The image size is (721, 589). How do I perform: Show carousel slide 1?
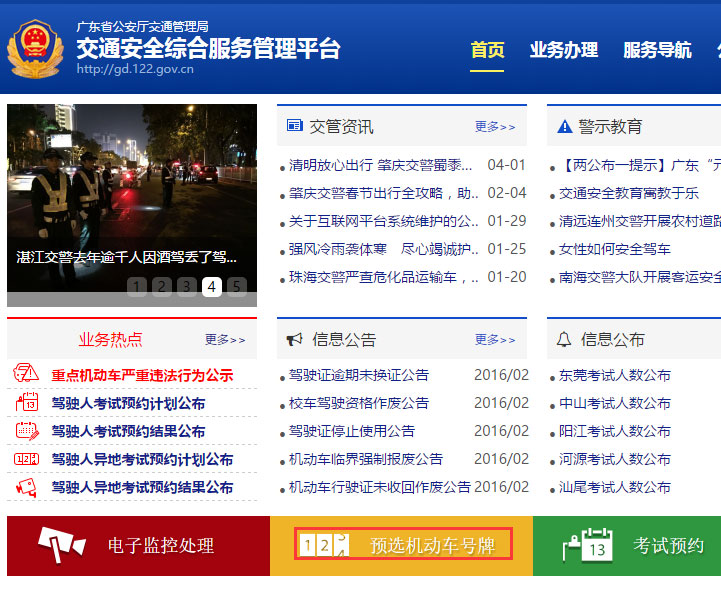click(x=137, y=286)
